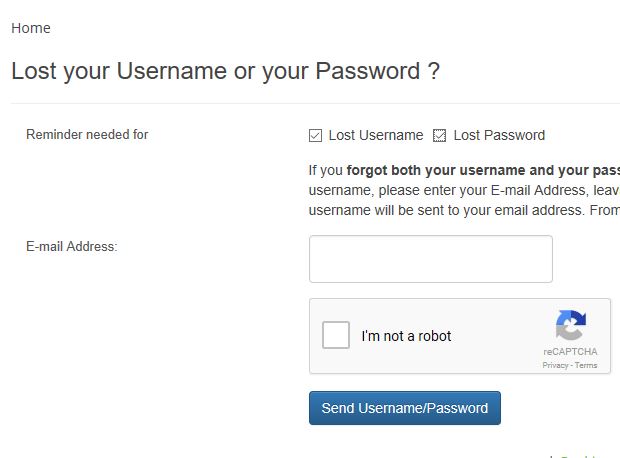The height and width of the screenshot is (458, 620).
Task: Click the "I'm not a robot" text
Action: [406, 336]
